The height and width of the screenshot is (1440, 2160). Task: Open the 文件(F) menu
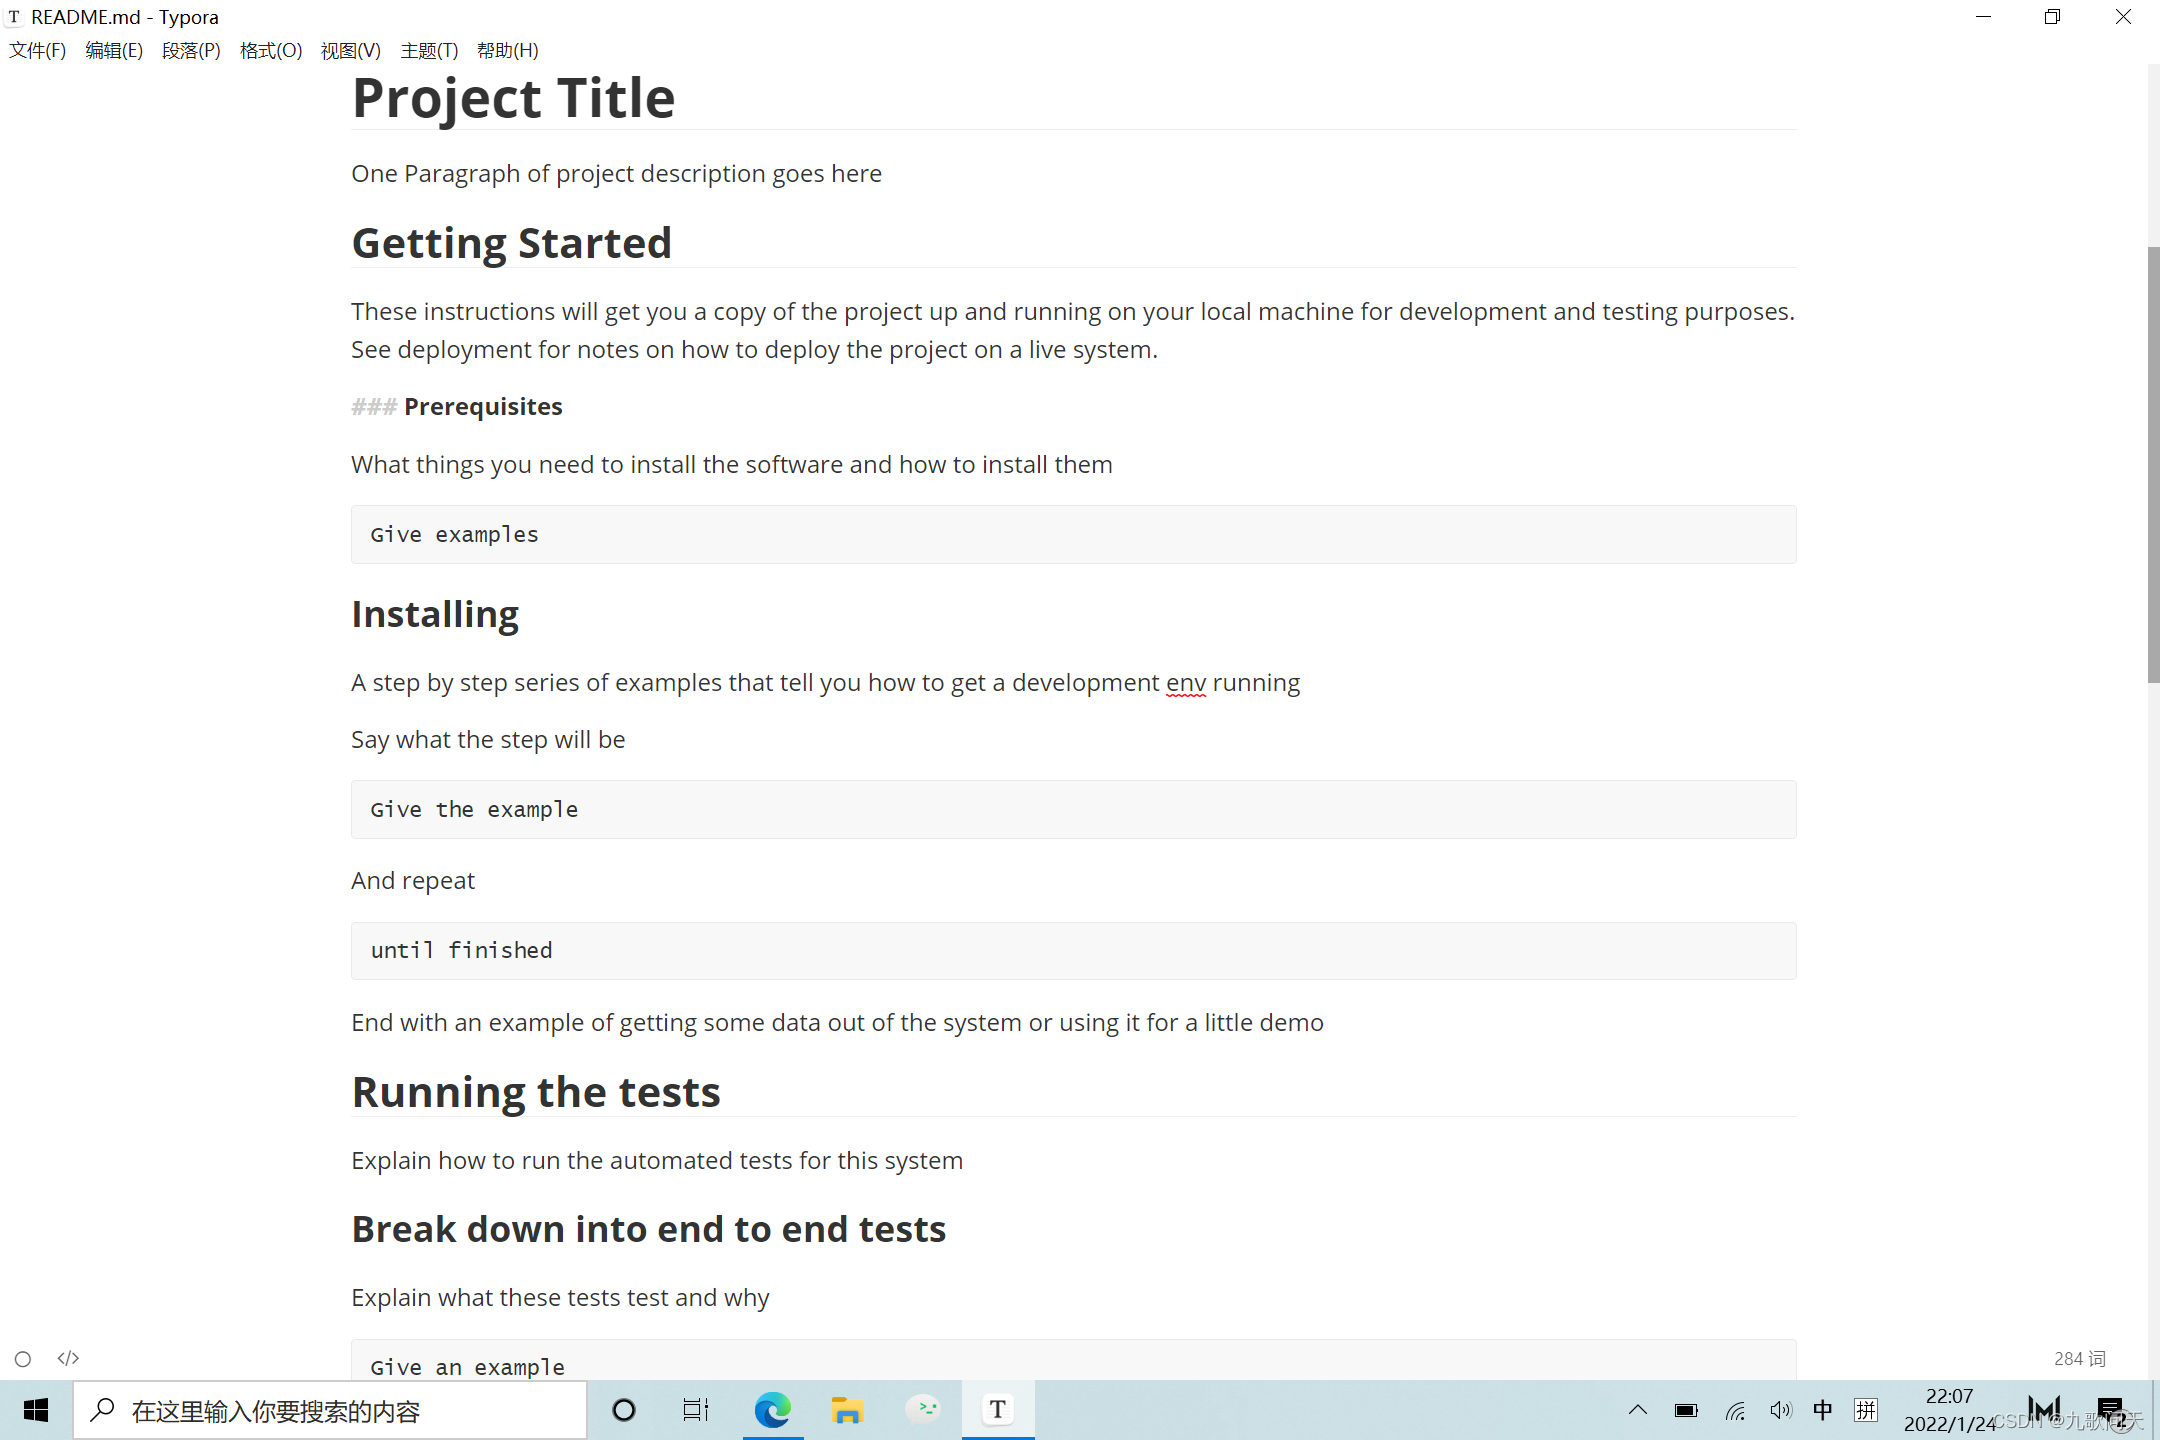click(x=37, y=50)
